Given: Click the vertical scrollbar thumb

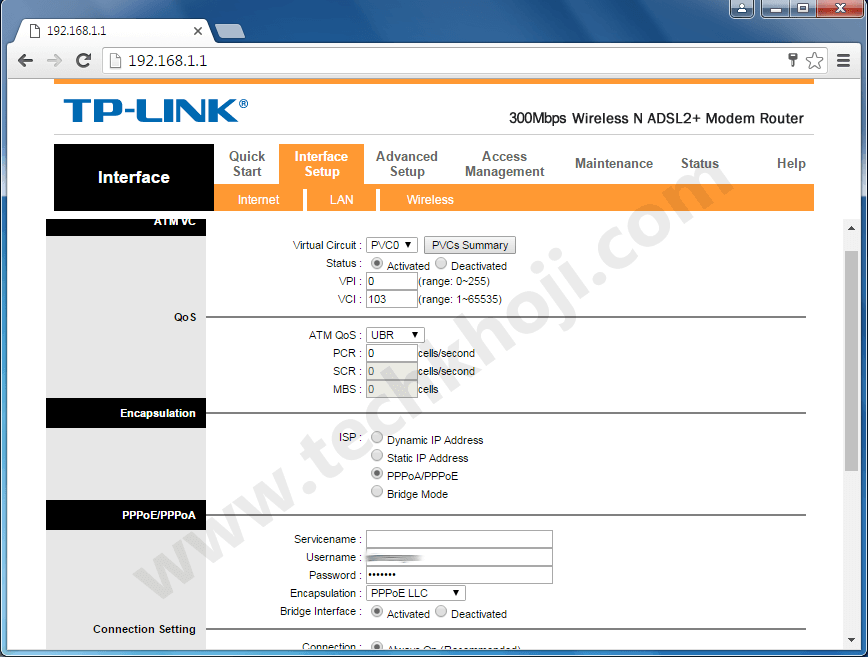Looking at the screenshot, I should point(851,361).
